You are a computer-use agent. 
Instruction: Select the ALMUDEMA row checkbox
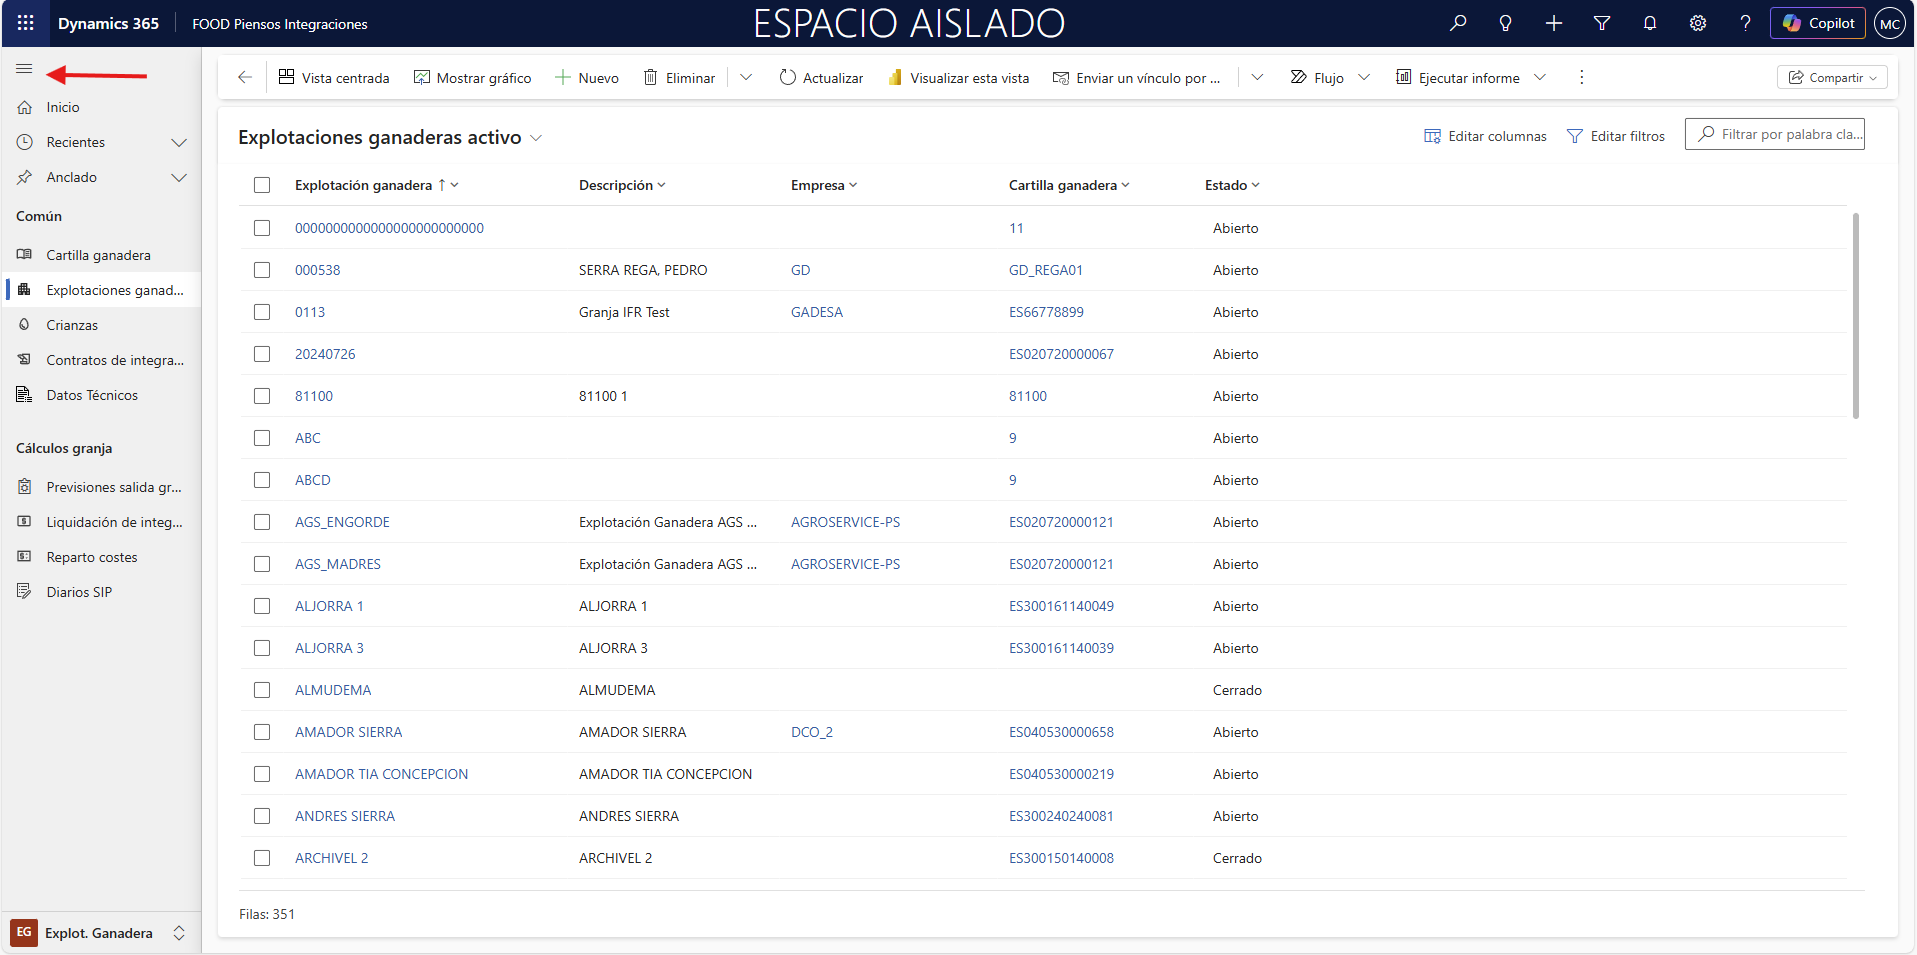click(262, 690)
